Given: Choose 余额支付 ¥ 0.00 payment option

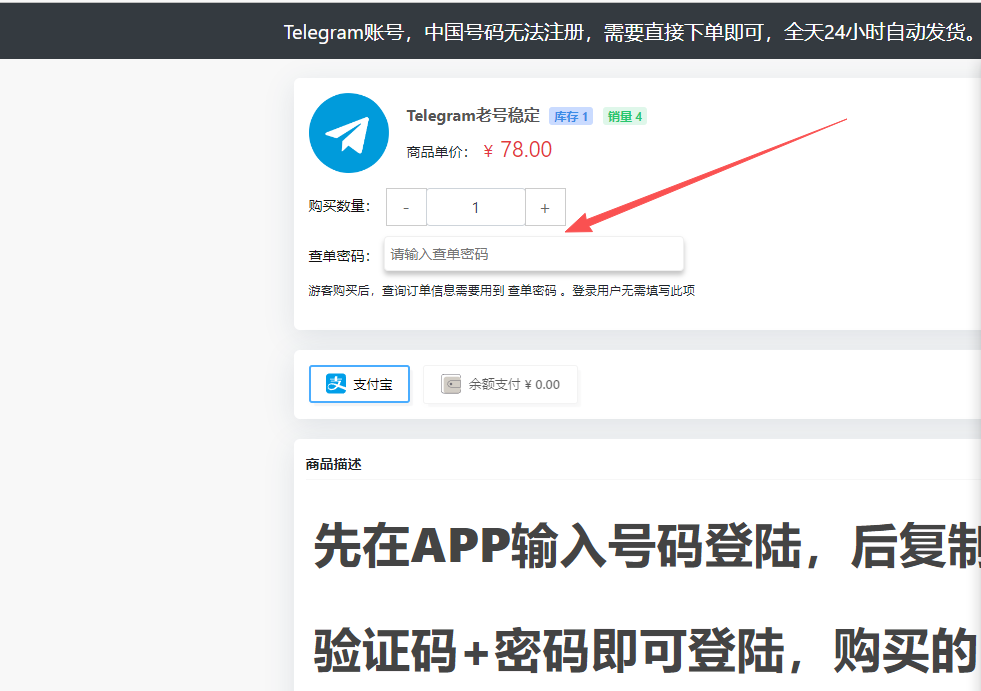Looking at the screenshot, I should (501, 384).
